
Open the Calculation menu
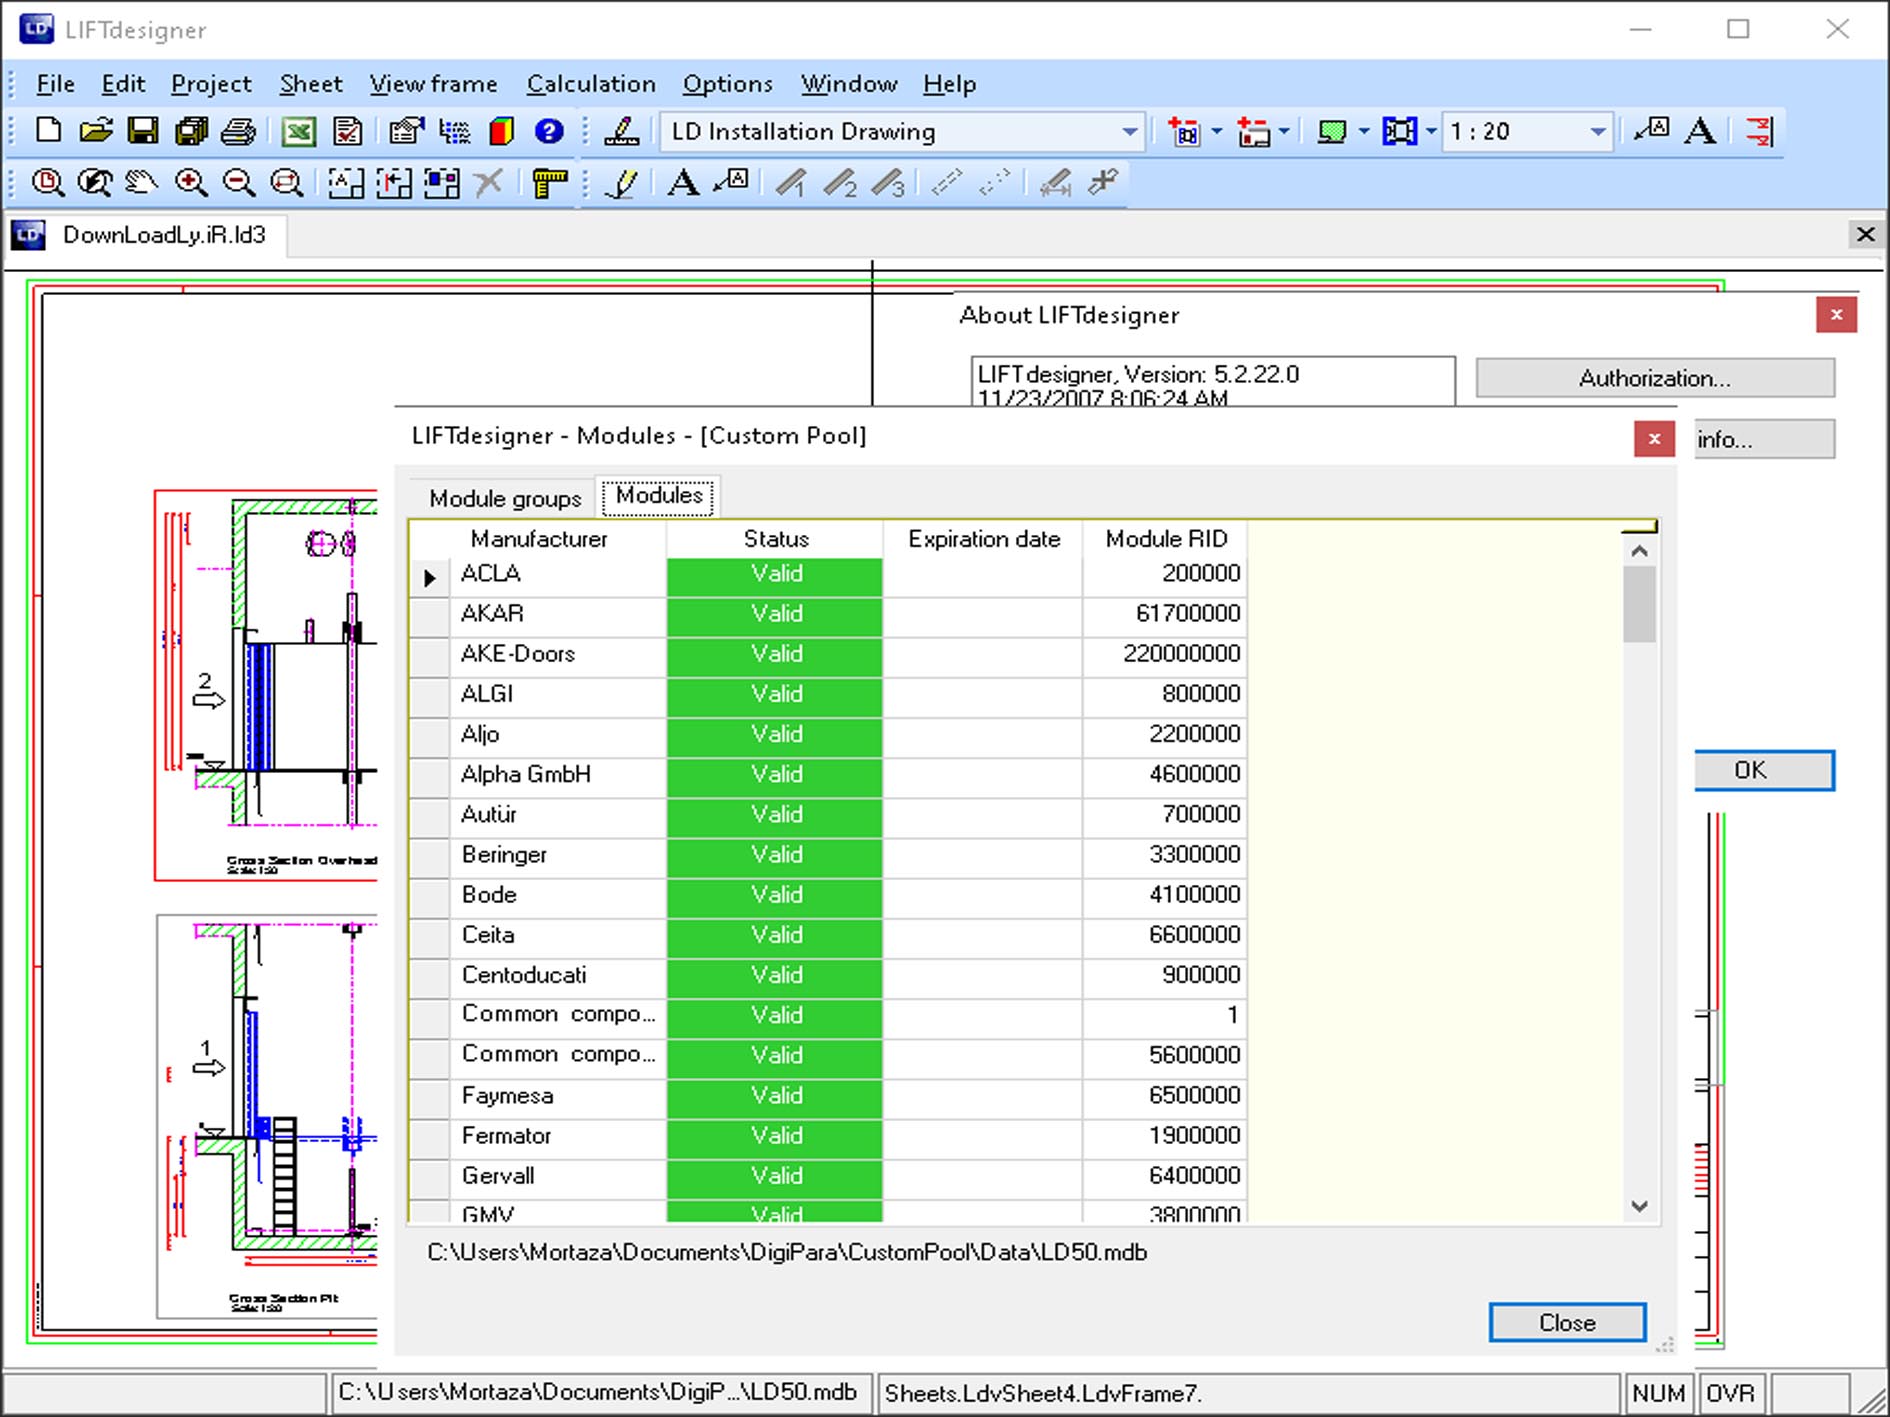coord(591,84)
